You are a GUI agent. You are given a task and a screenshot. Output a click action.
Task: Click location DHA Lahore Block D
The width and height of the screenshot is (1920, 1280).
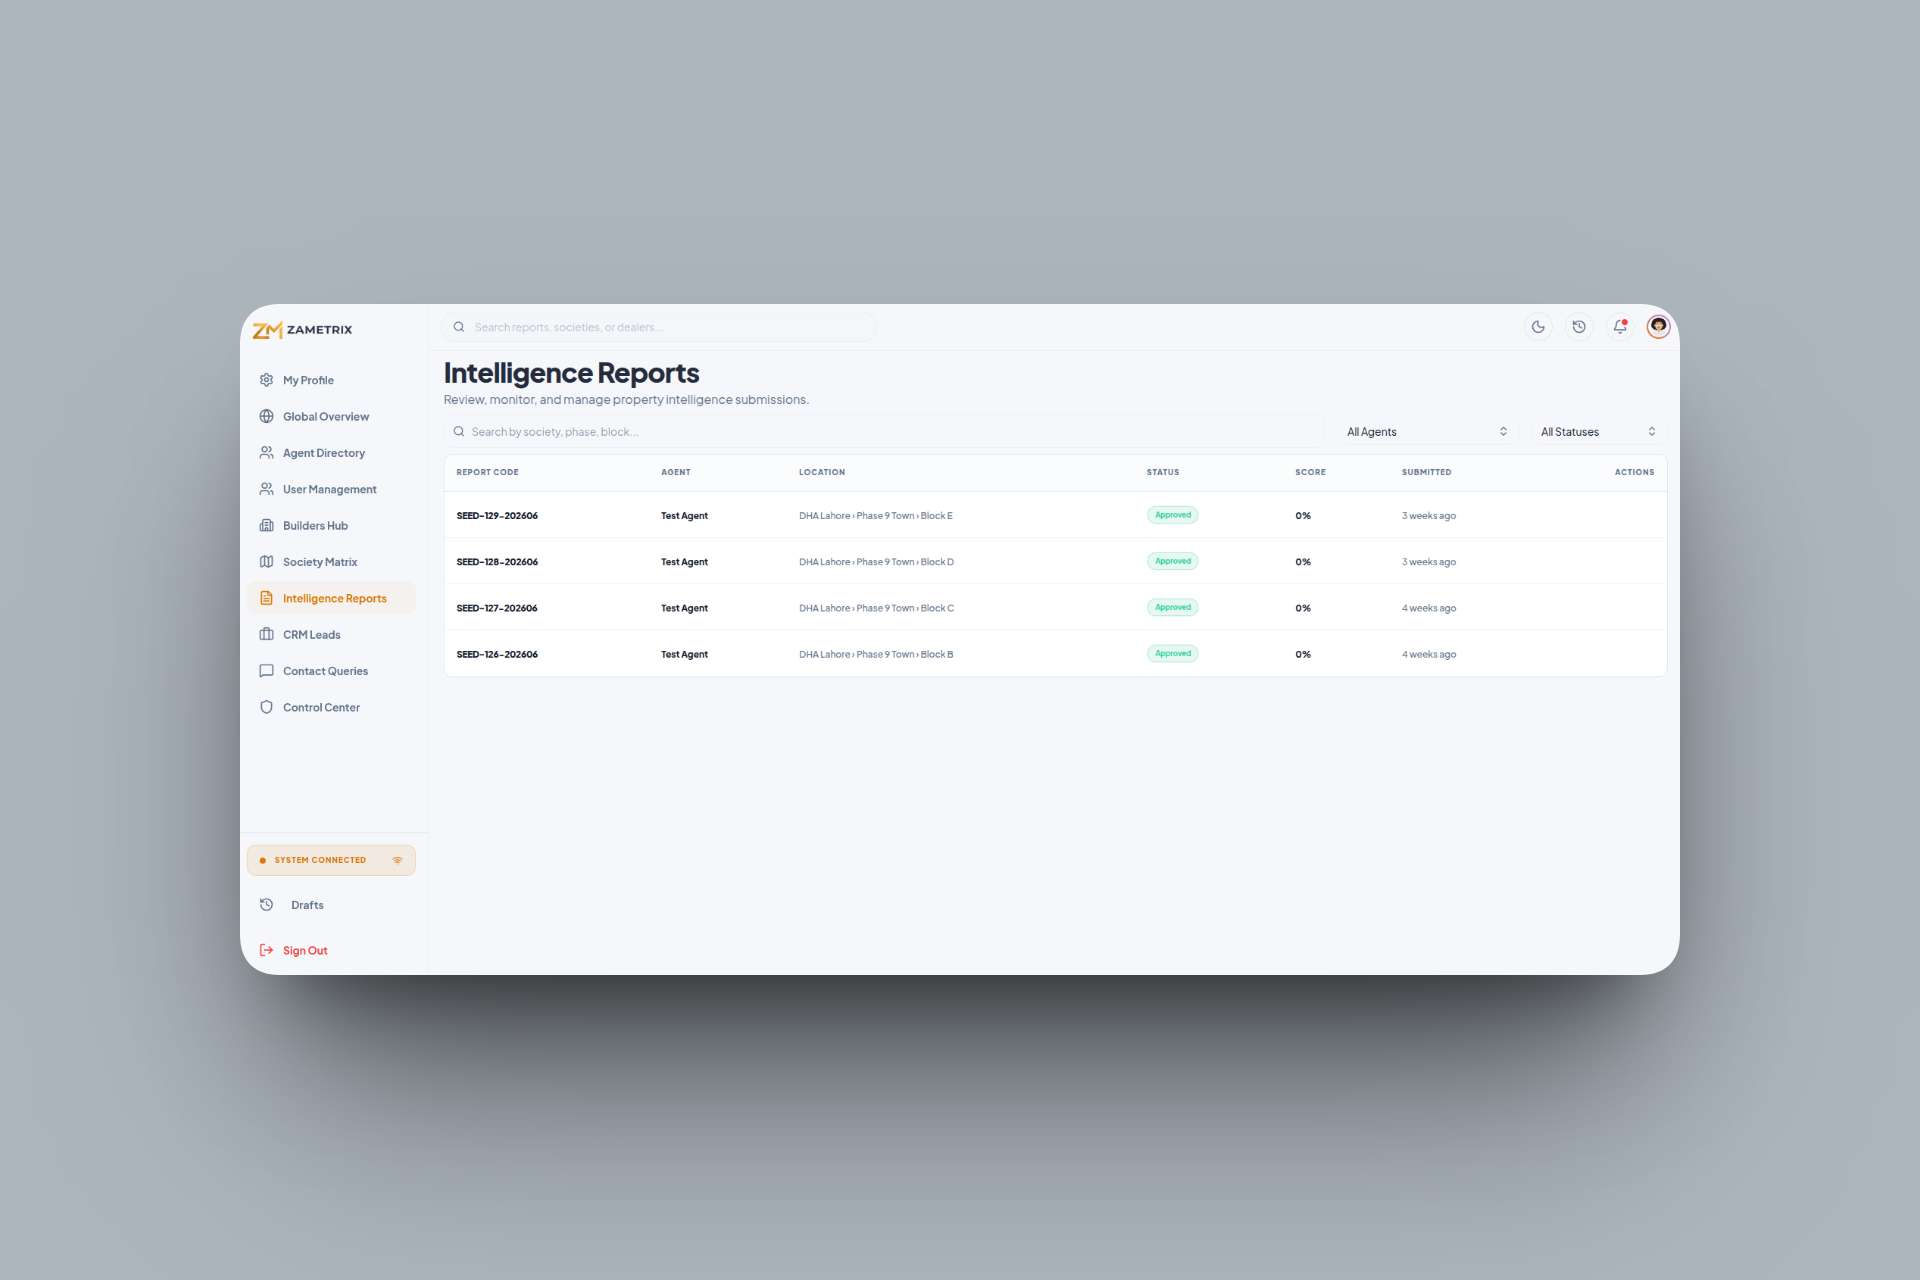pyautogui.click(x=876, y=562)
